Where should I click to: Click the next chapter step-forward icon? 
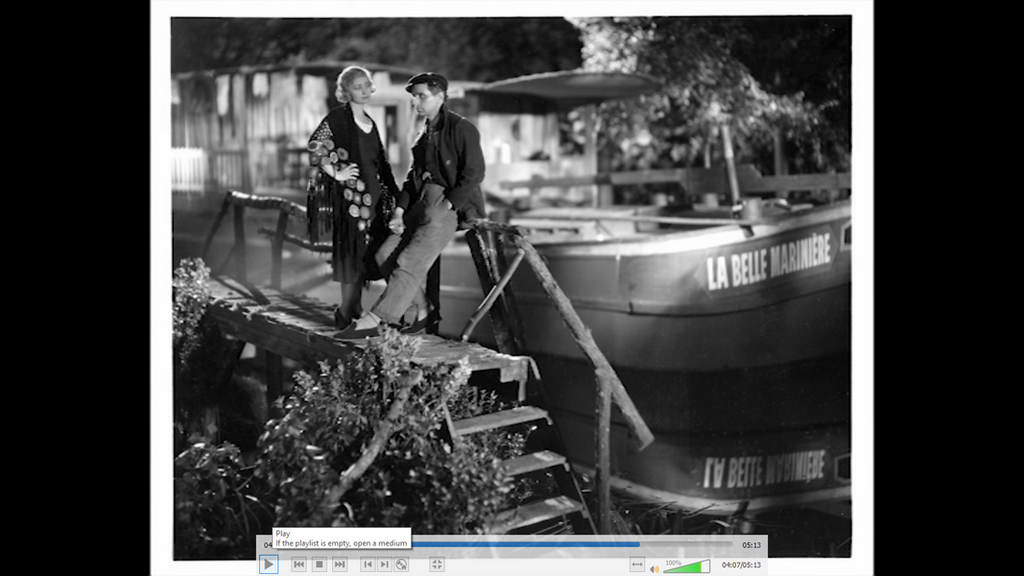pos(385,565)
